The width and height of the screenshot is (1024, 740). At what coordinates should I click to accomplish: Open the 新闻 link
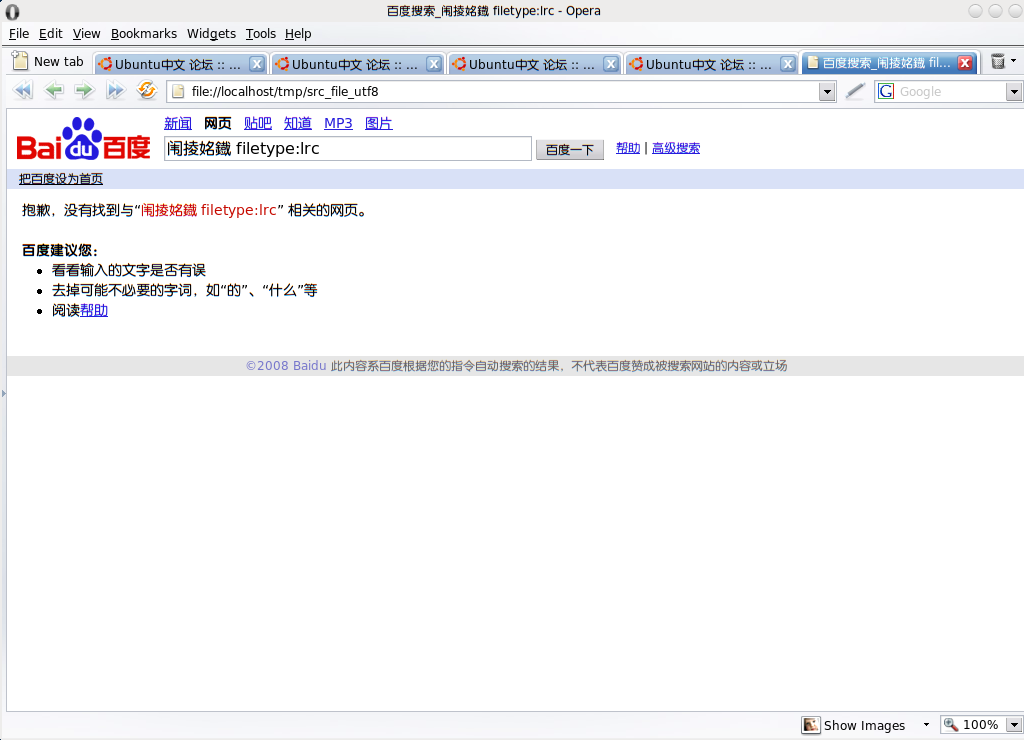[x=178, y=123]
